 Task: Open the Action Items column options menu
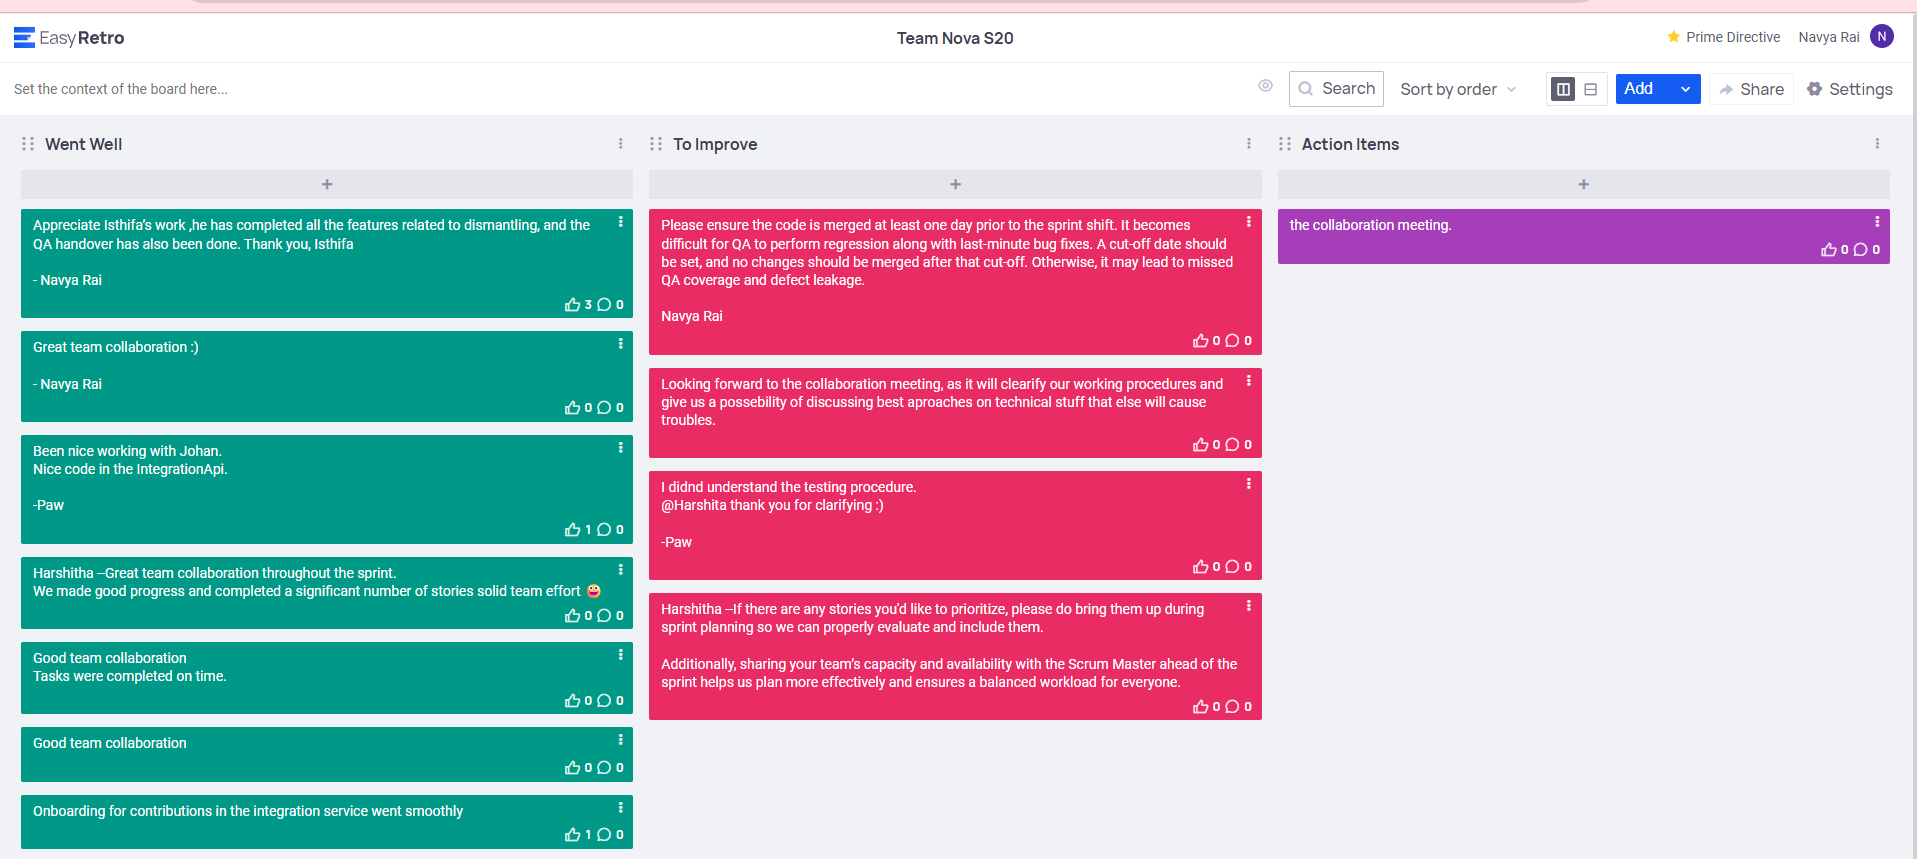[x=1877, y=144]
